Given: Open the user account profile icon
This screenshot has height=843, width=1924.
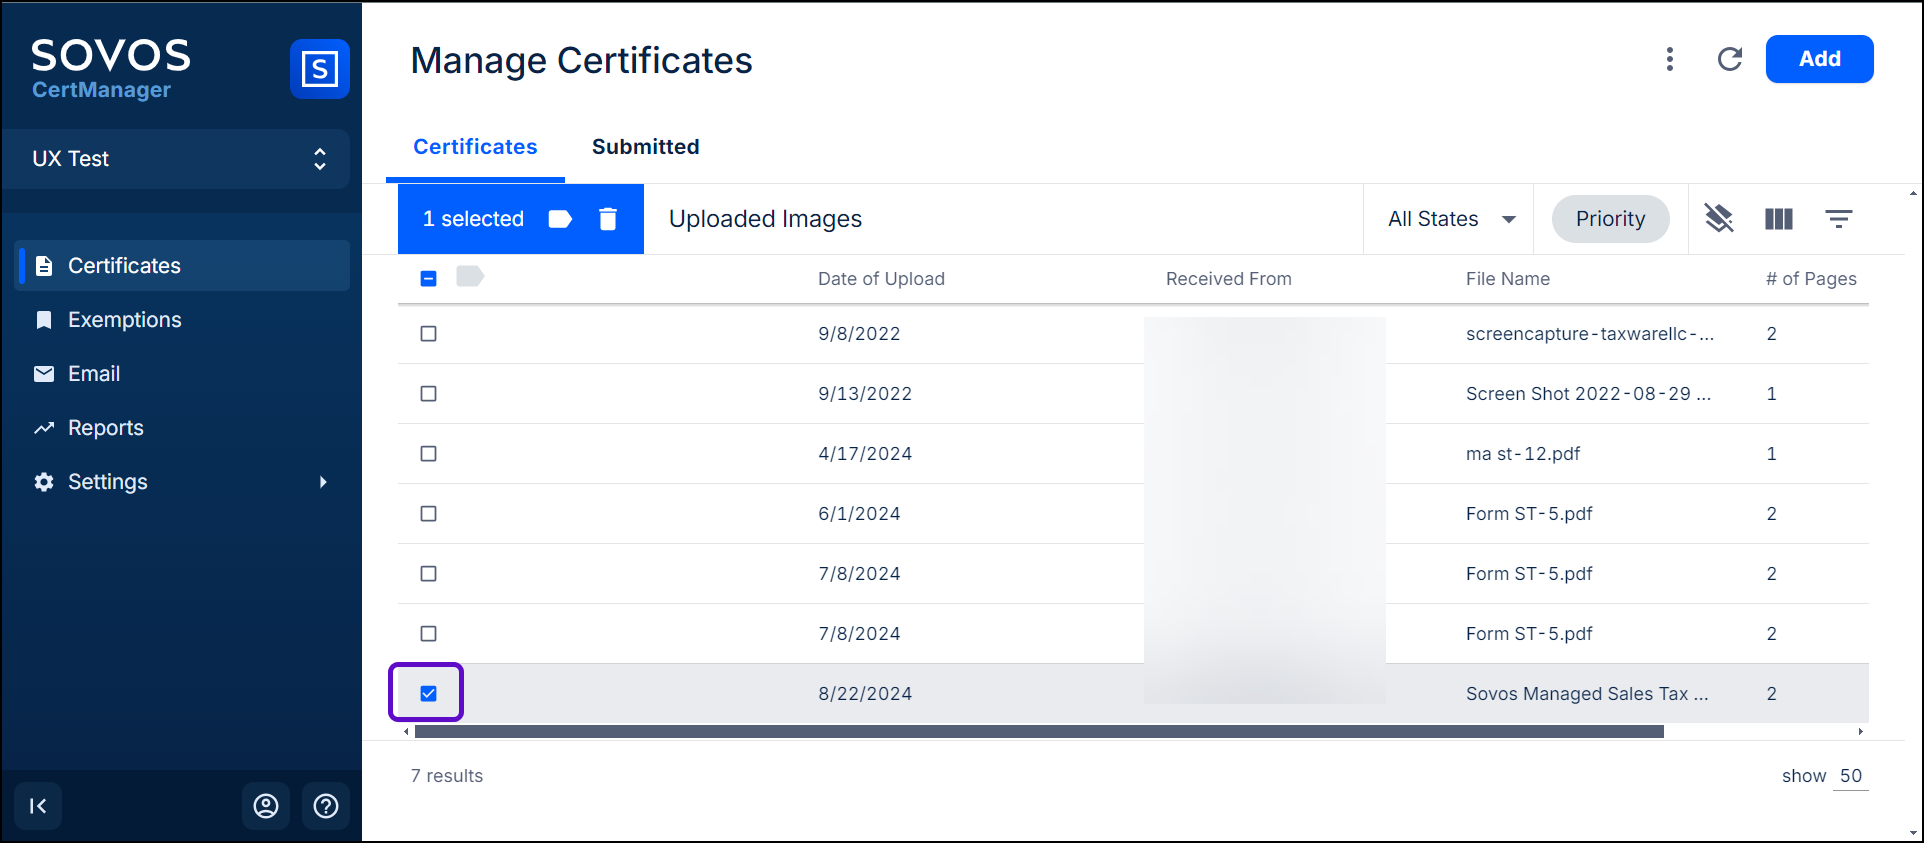Looking at the screenshot, I should pos(266,806).
